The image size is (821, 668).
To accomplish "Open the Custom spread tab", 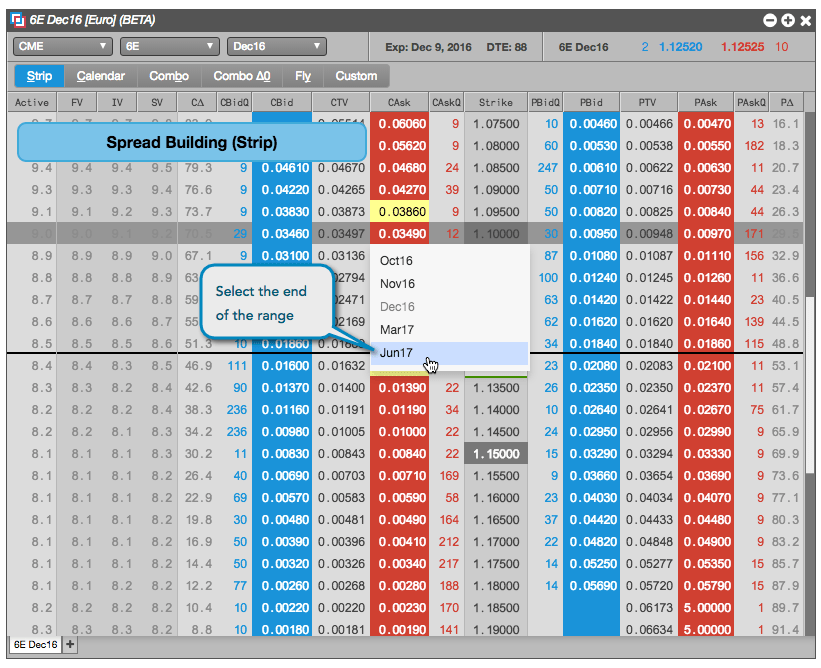I will click(x=356, y=76).
